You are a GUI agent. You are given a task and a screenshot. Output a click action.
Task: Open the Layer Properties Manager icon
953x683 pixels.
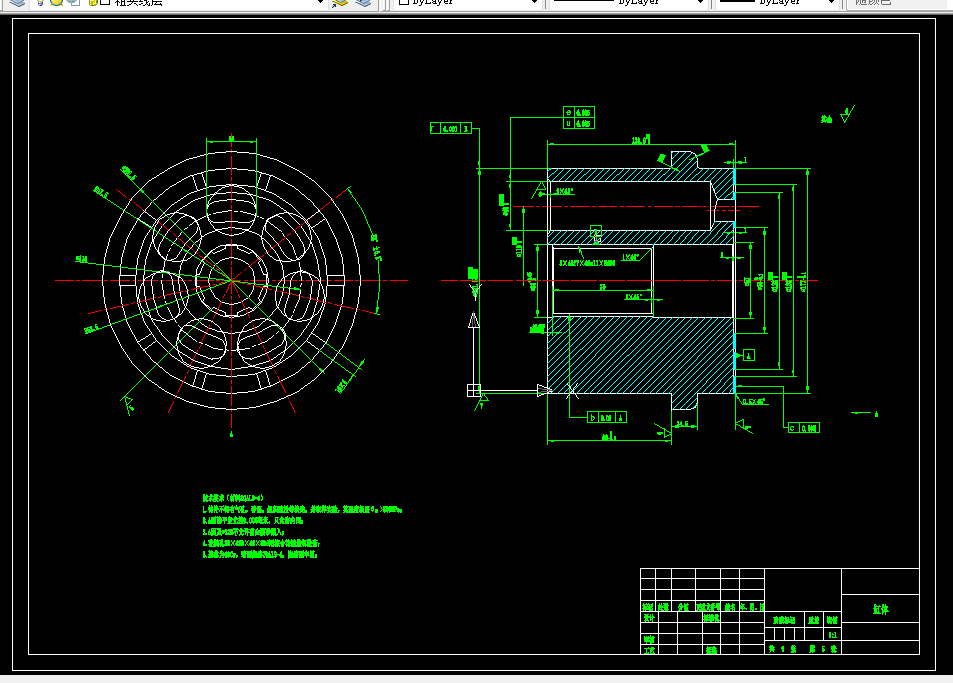(18, 2)
